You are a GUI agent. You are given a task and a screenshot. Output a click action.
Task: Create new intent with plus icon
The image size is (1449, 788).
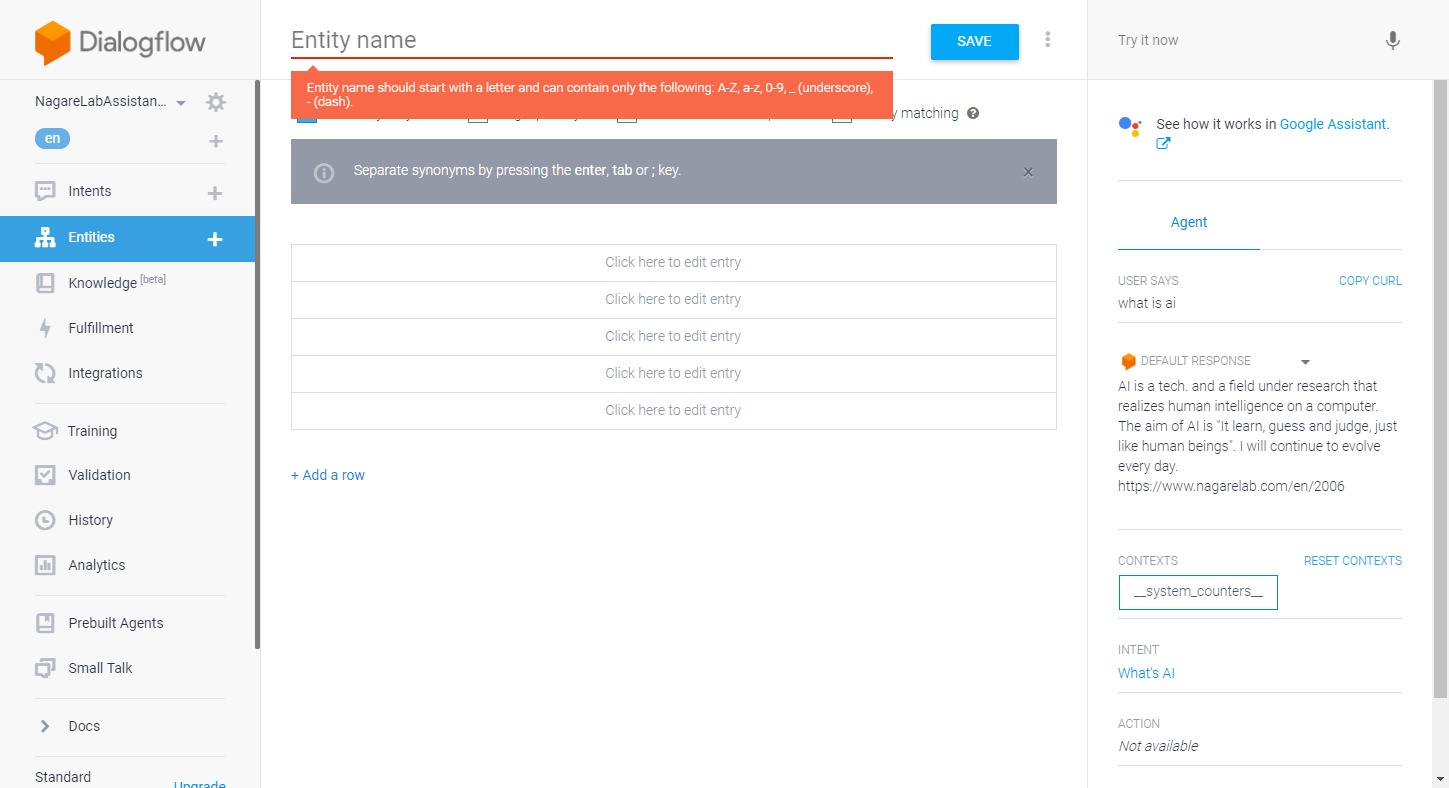(214, 193)
